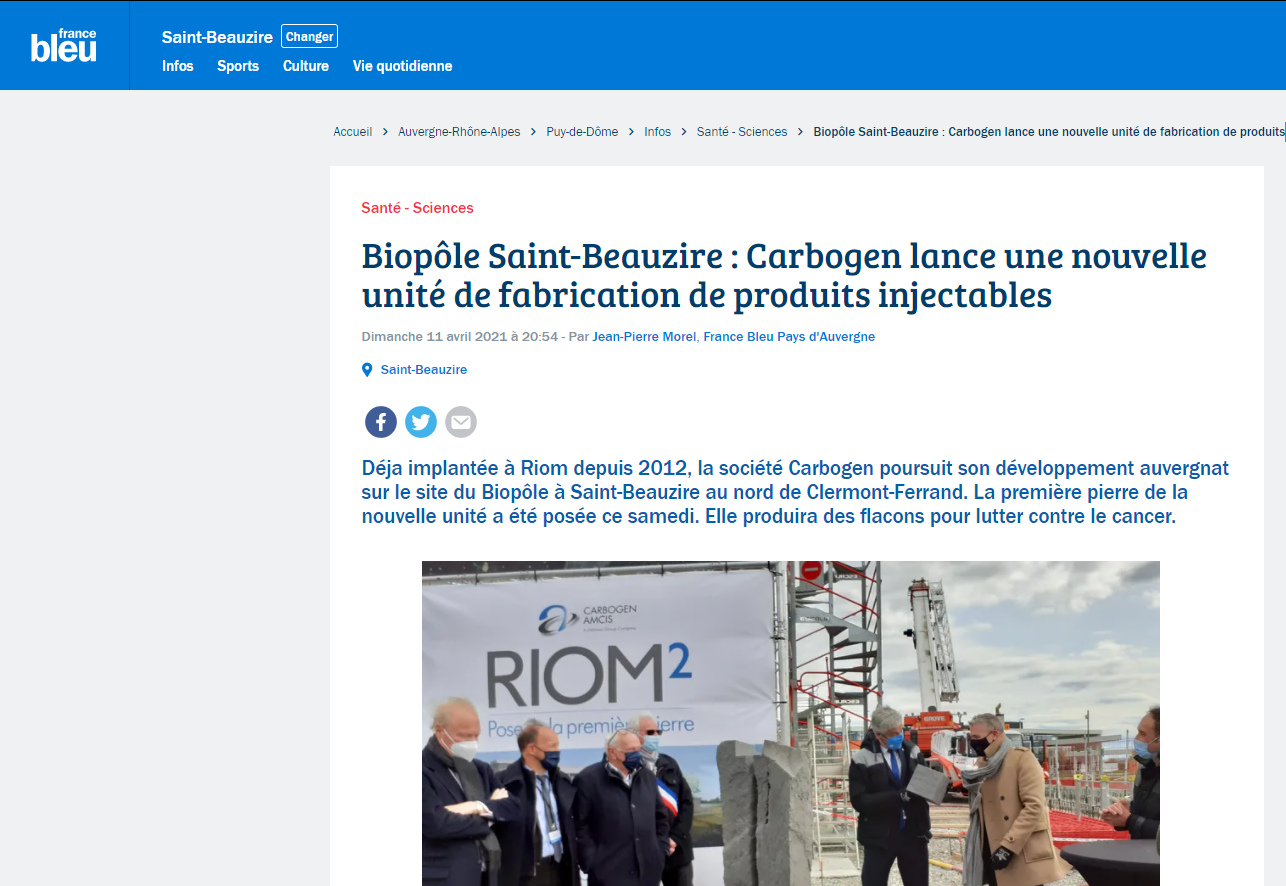Open the Saint-Beauzire location tag link
The image size is (1286, 886).
tap(424, 370)
